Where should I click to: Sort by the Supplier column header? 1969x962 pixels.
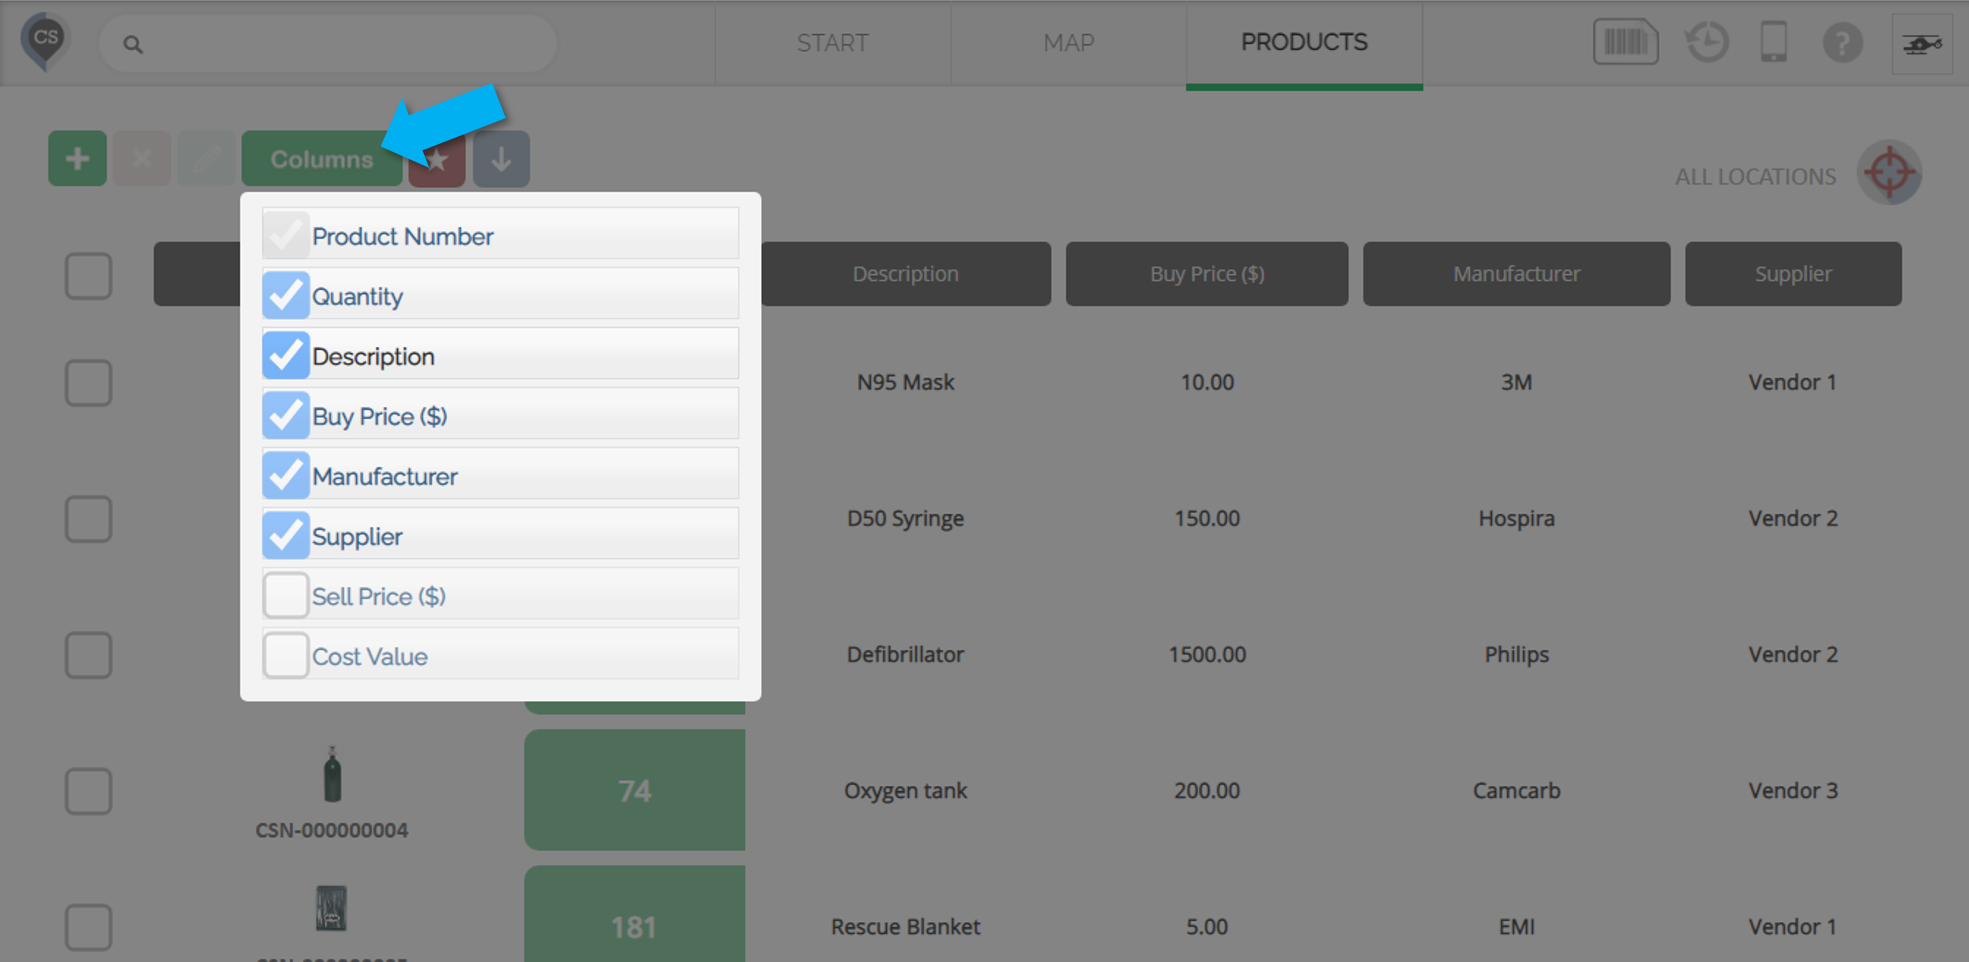[x=1793, y=273]
